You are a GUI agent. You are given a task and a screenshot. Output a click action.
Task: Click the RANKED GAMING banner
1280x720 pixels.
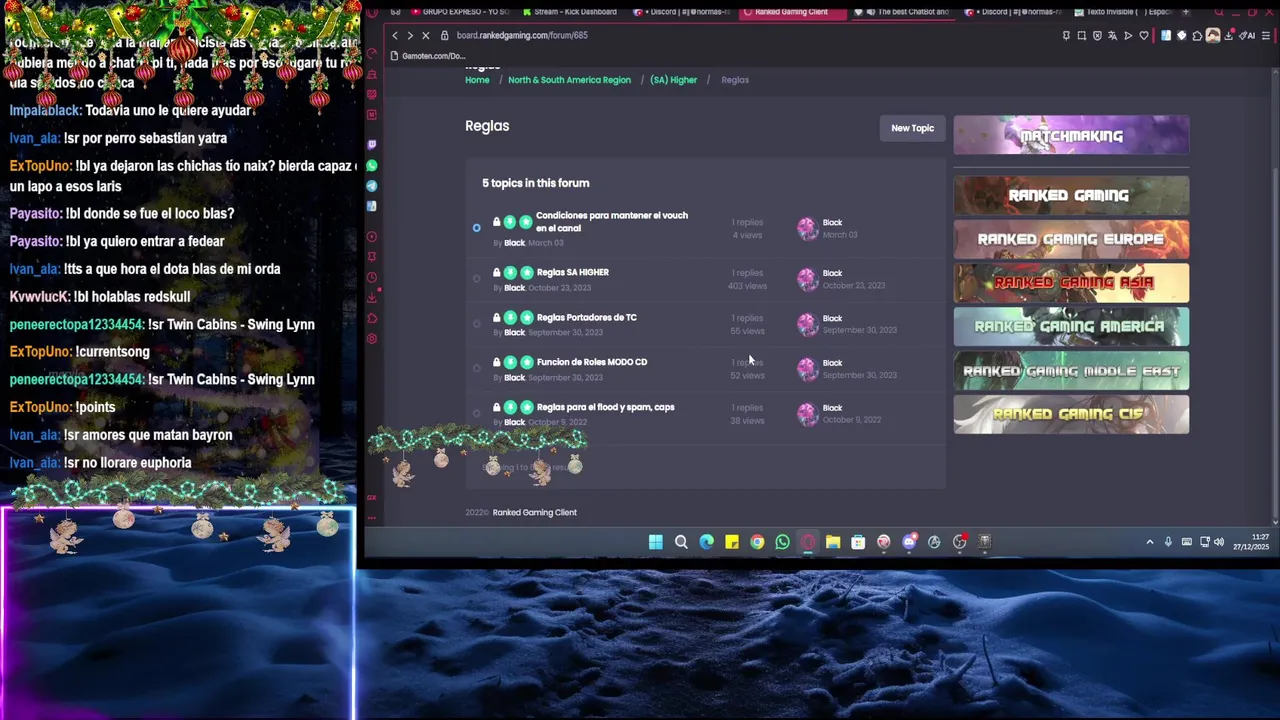[1071, 195]
